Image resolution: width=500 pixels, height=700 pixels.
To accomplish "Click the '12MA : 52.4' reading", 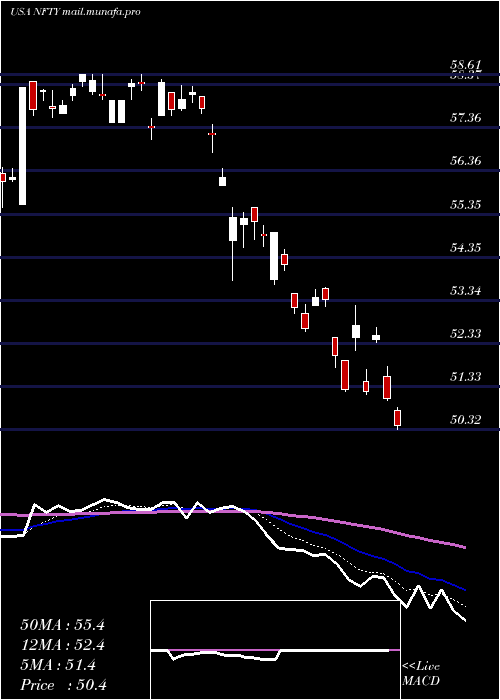I will [62, 645].
